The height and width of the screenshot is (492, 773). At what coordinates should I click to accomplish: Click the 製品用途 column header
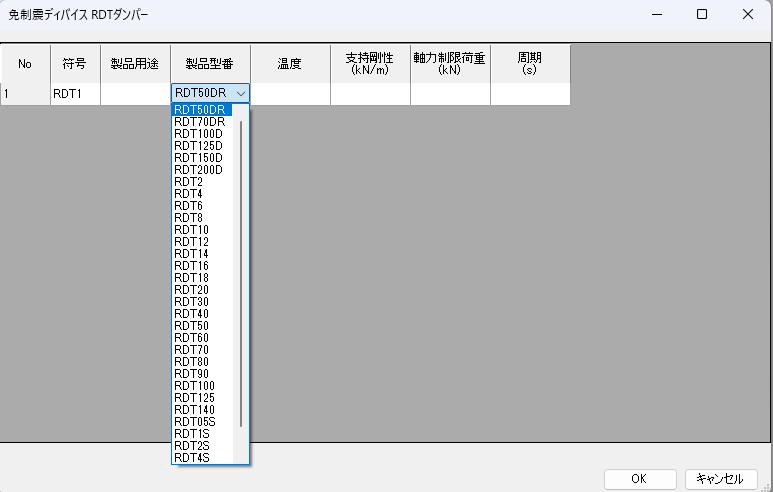click(136, 64)
